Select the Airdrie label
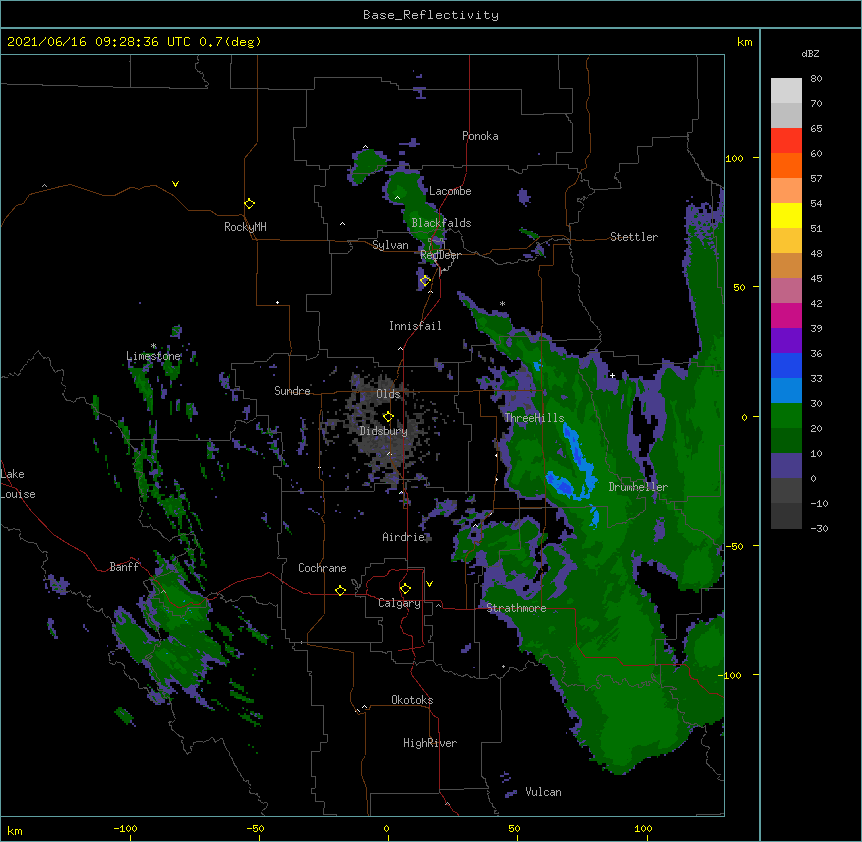The image size is (862, 842). click(404, 537)
